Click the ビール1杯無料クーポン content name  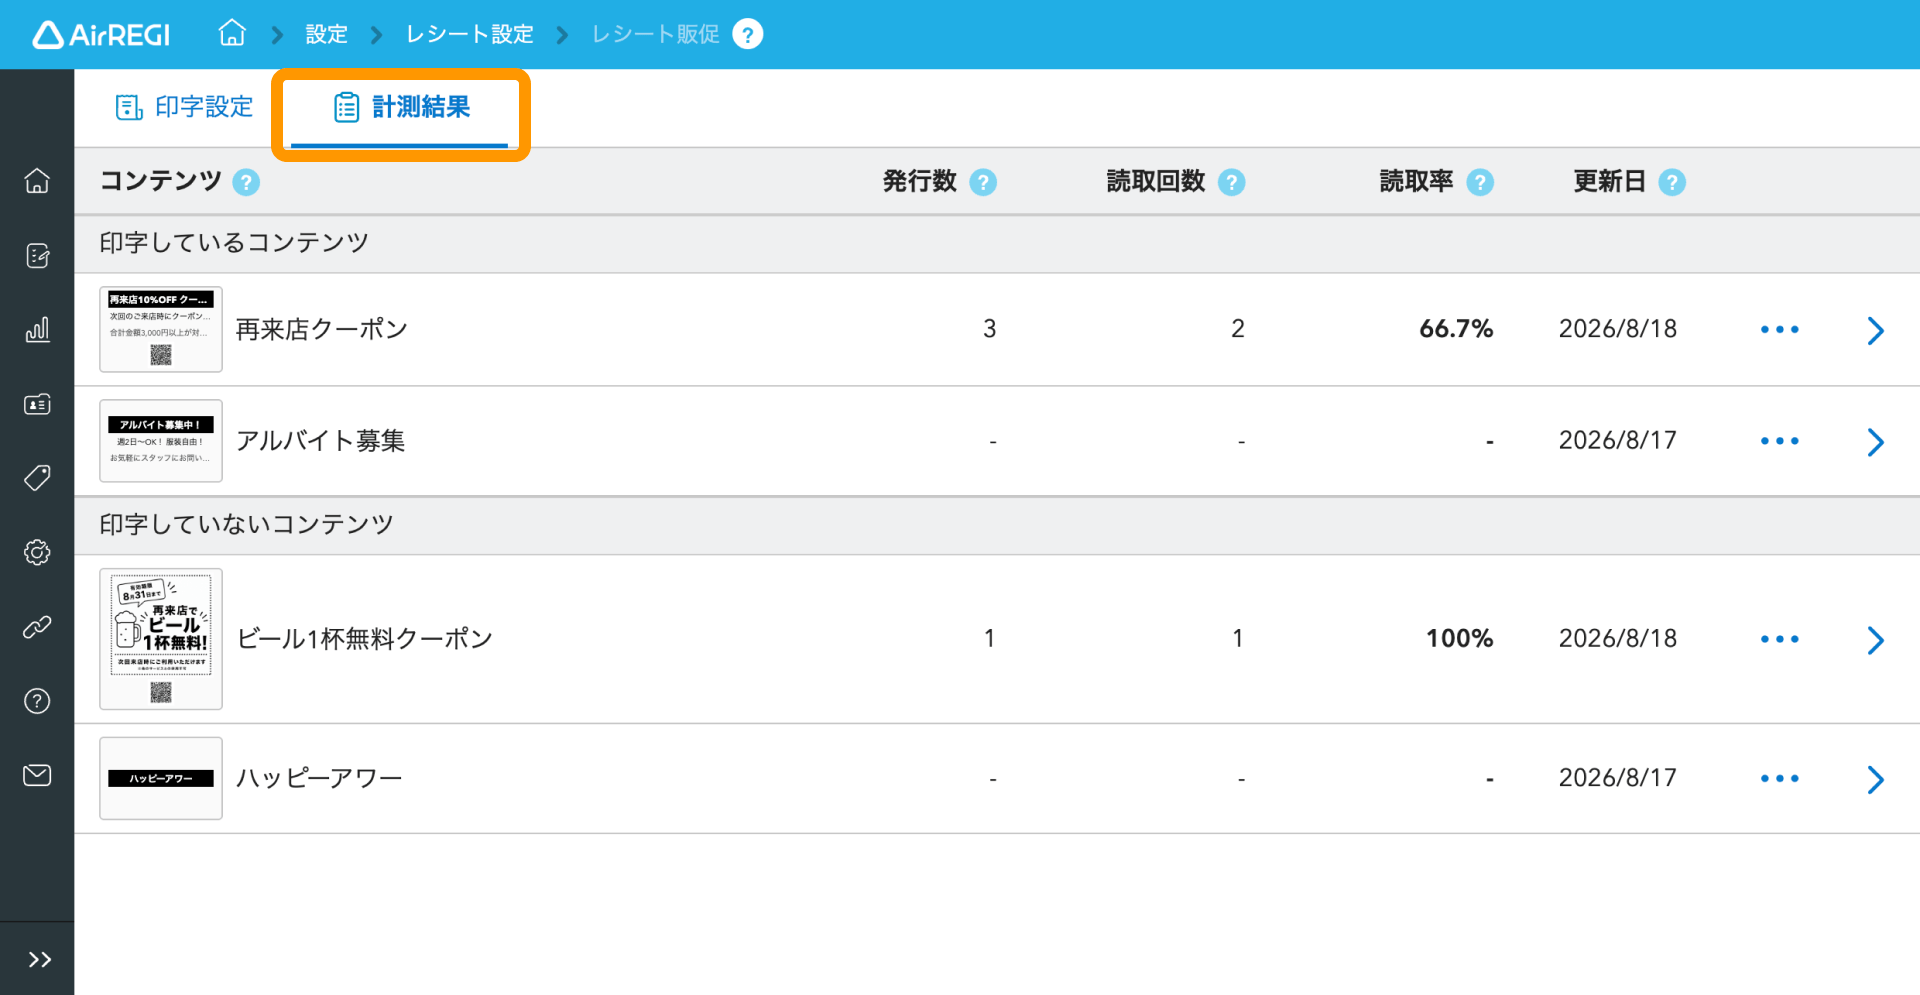tap(365, 639)
